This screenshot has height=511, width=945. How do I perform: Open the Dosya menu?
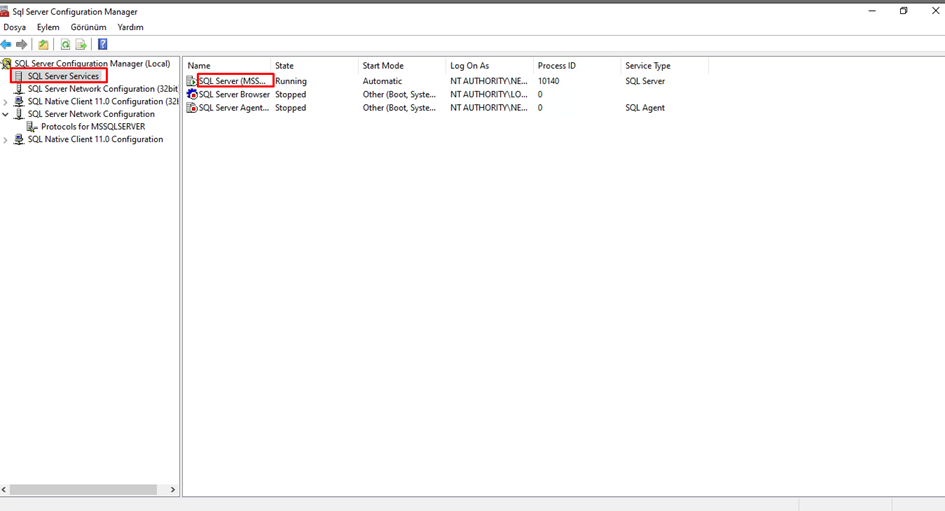click(14, 27)
